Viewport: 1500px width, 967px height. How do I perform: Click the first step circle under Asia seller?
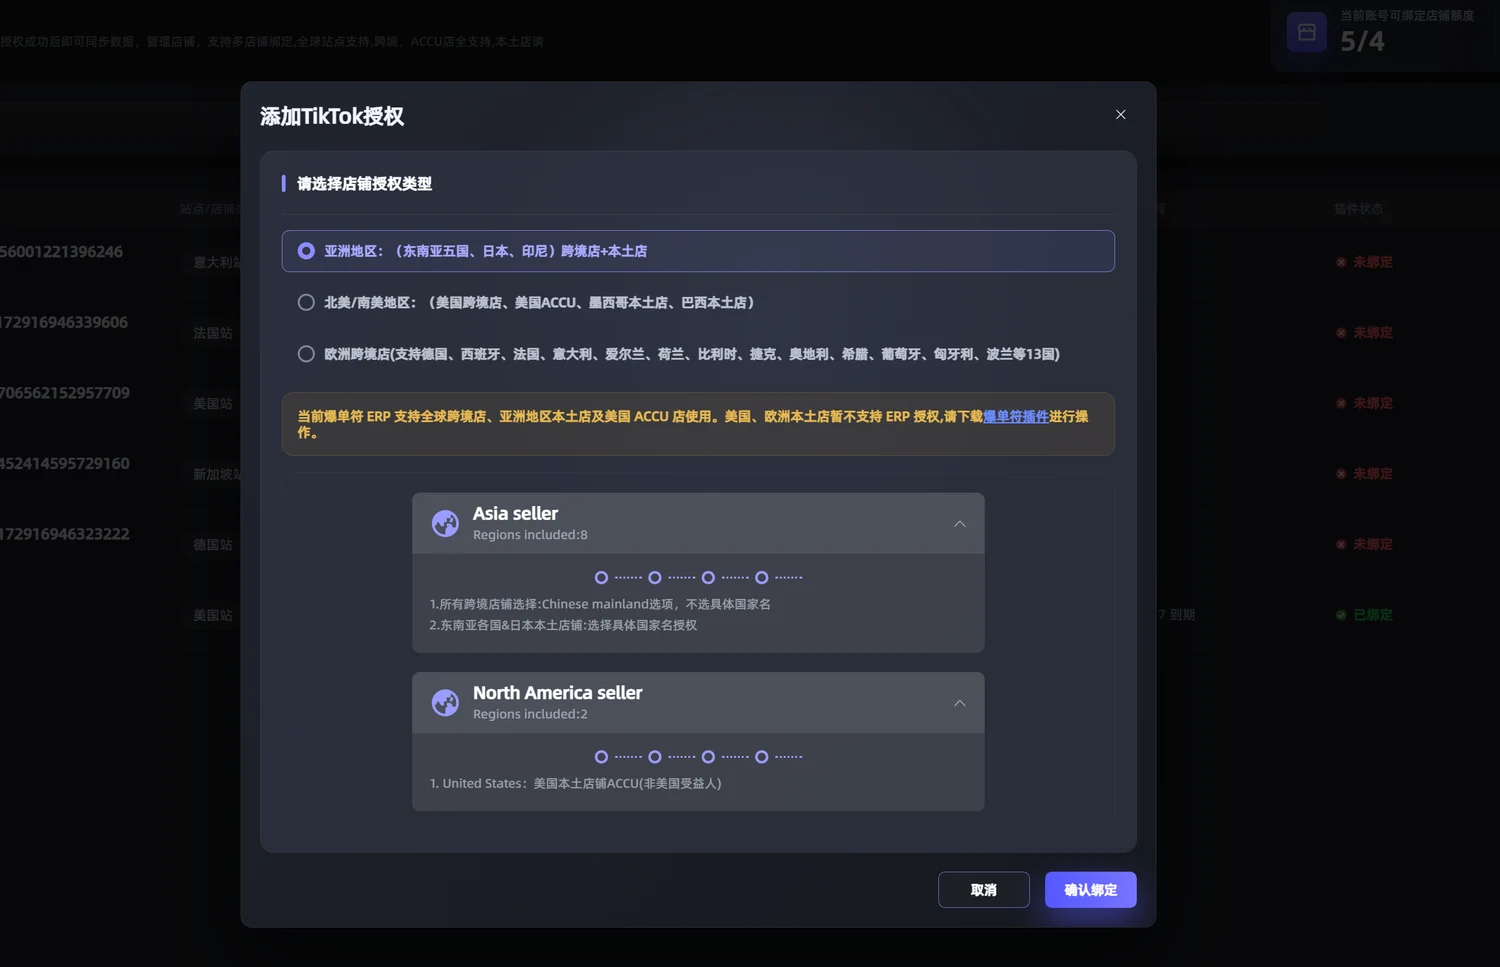(x=601, y=578)
